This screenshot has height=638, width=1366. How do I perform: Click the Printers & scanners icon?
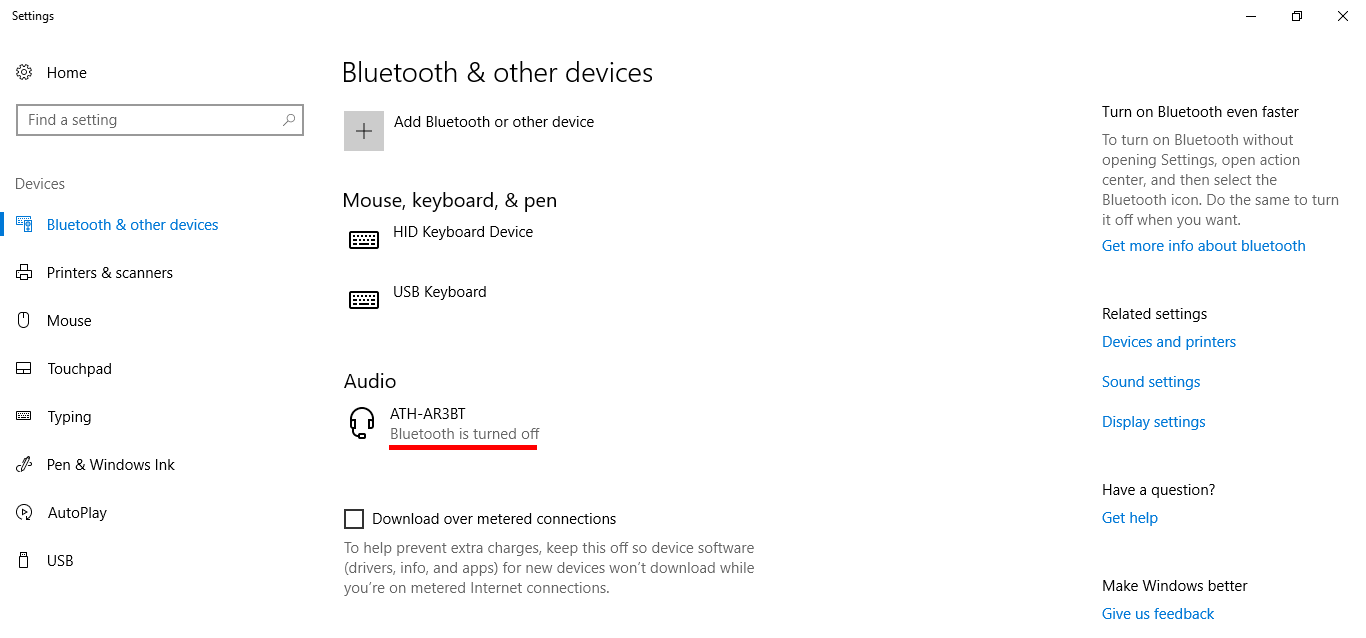coord(24,272)
